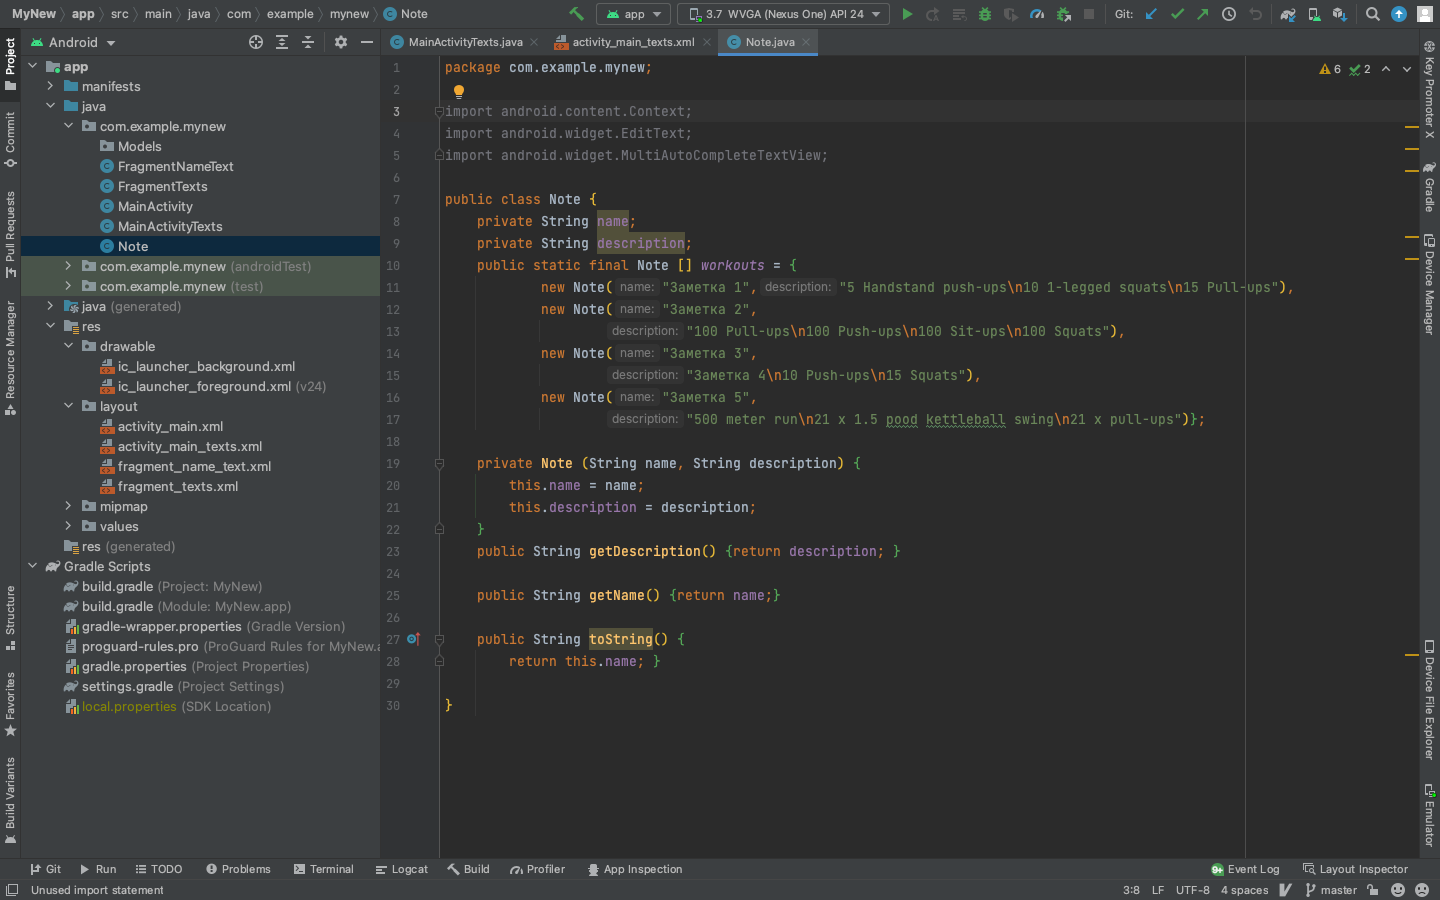
Task: Run the app with the green play button
Action: [907, 14]
